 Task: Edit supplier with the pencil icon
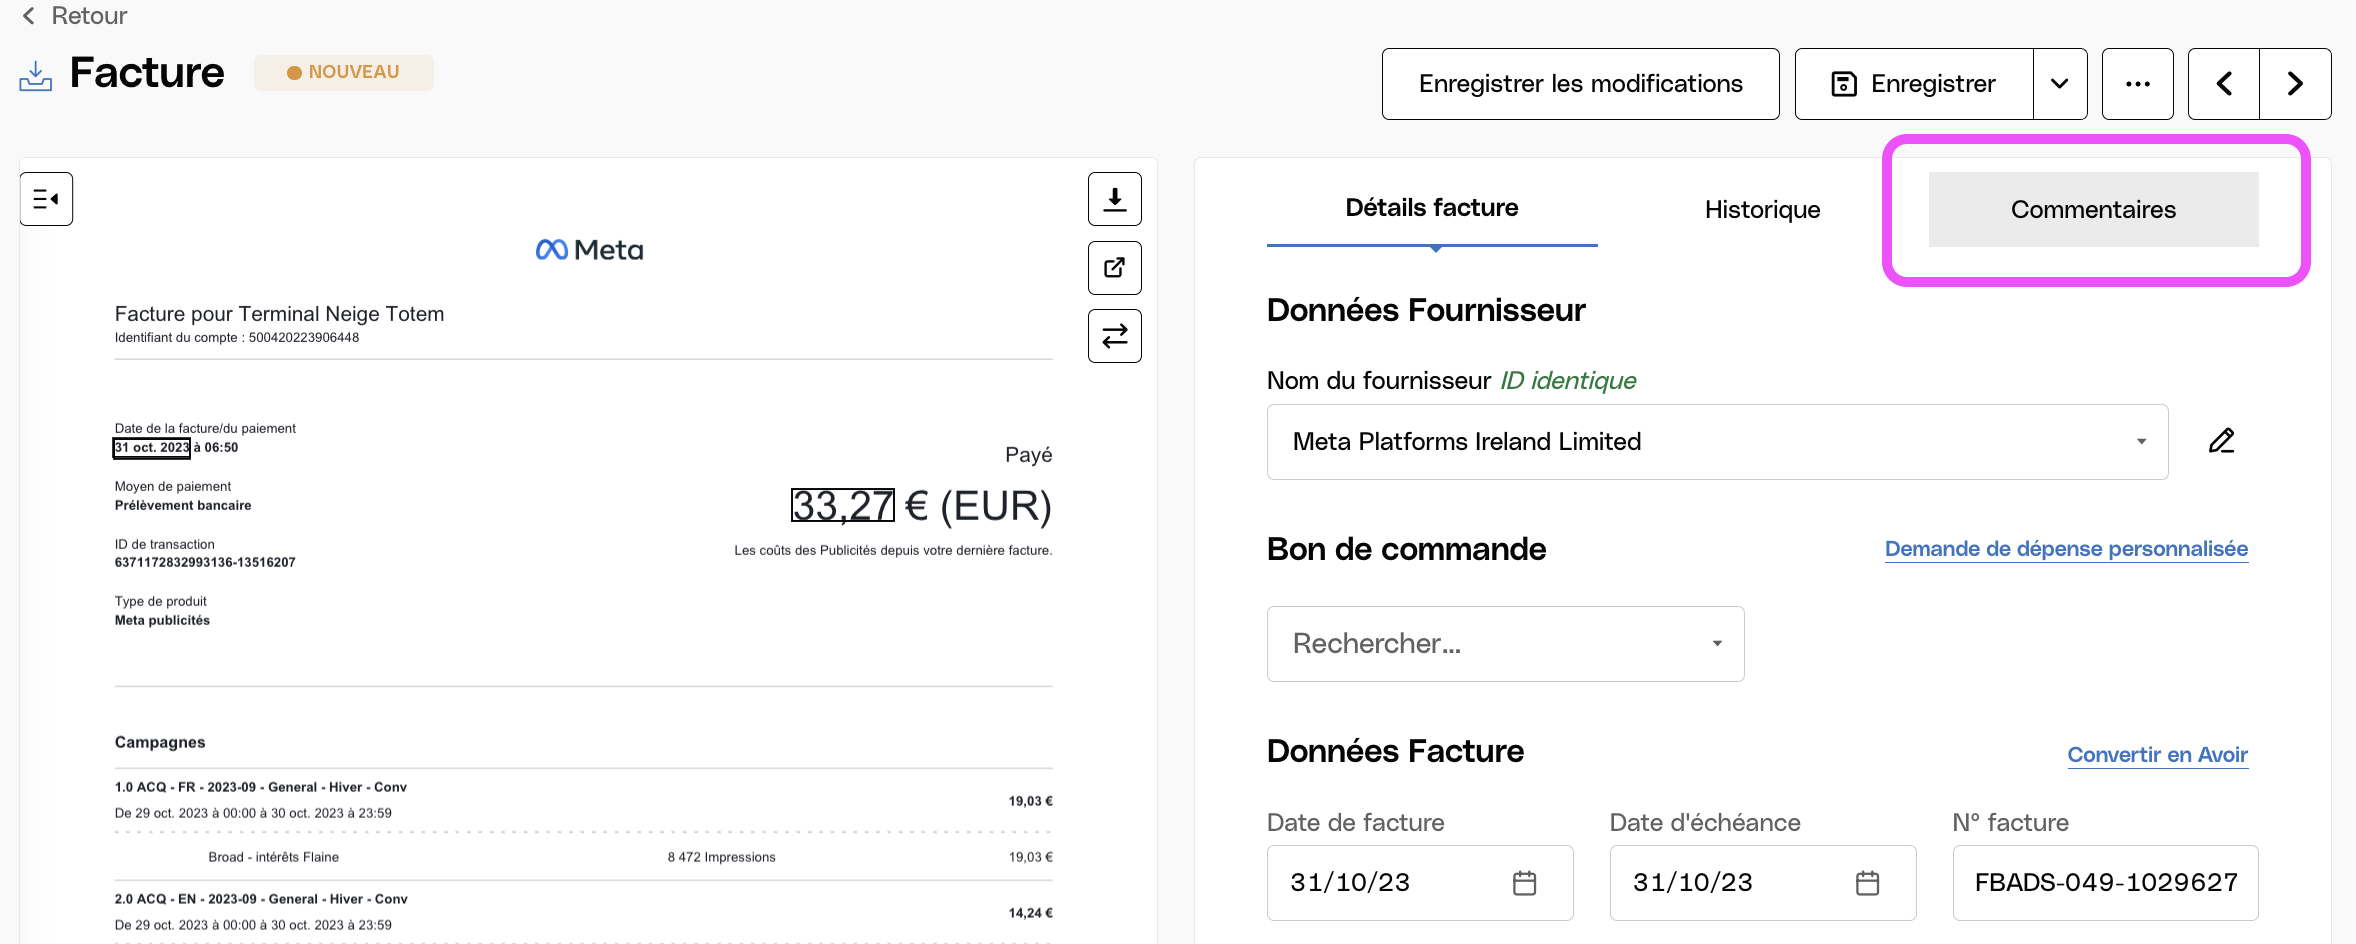click(x=2222, y=441)
